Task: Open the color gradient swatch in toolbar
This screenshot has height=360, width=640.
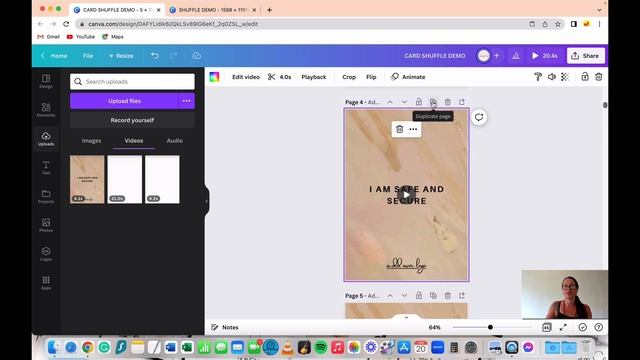Action: click(214, 77)
